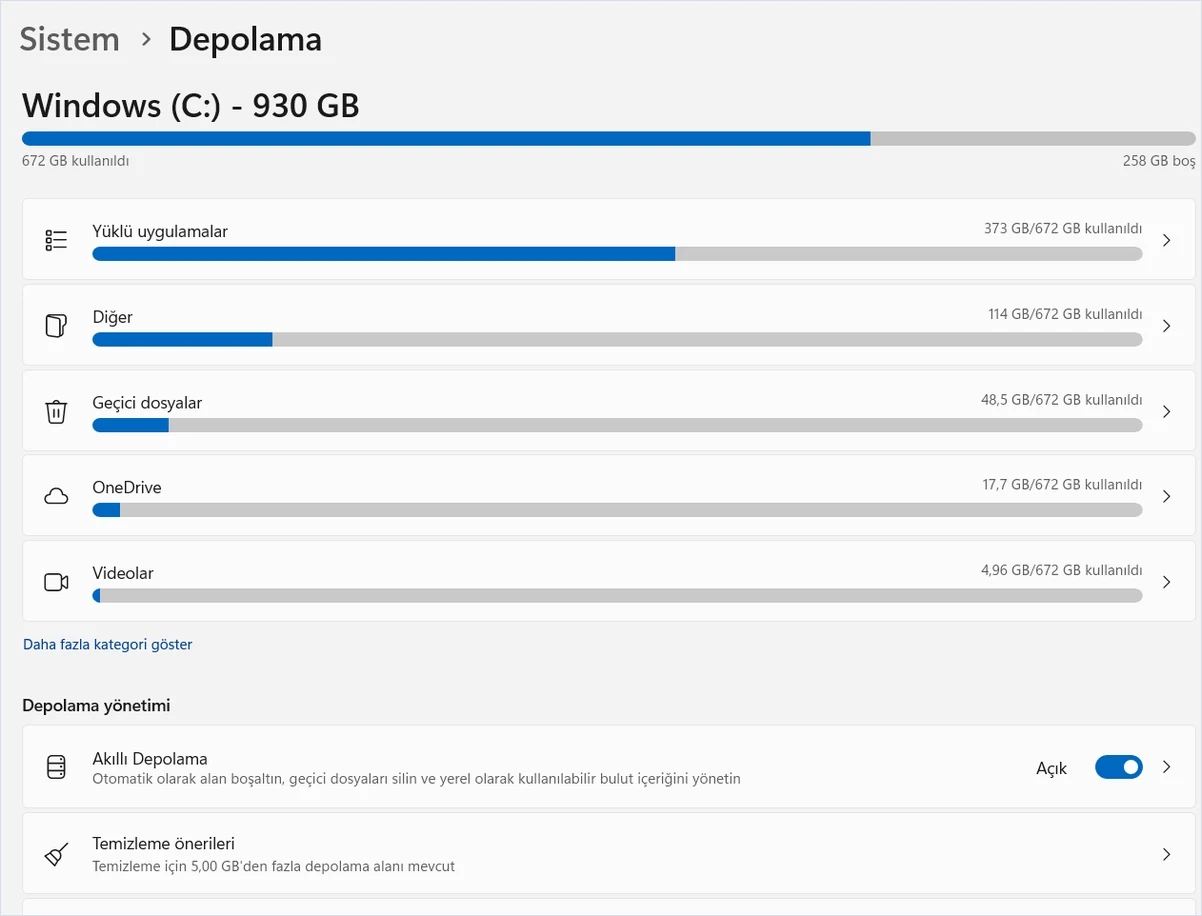Viewport: 1202px width, 916px height.
Task: Click the Videolar camera icon
Action: pos(56,582)
